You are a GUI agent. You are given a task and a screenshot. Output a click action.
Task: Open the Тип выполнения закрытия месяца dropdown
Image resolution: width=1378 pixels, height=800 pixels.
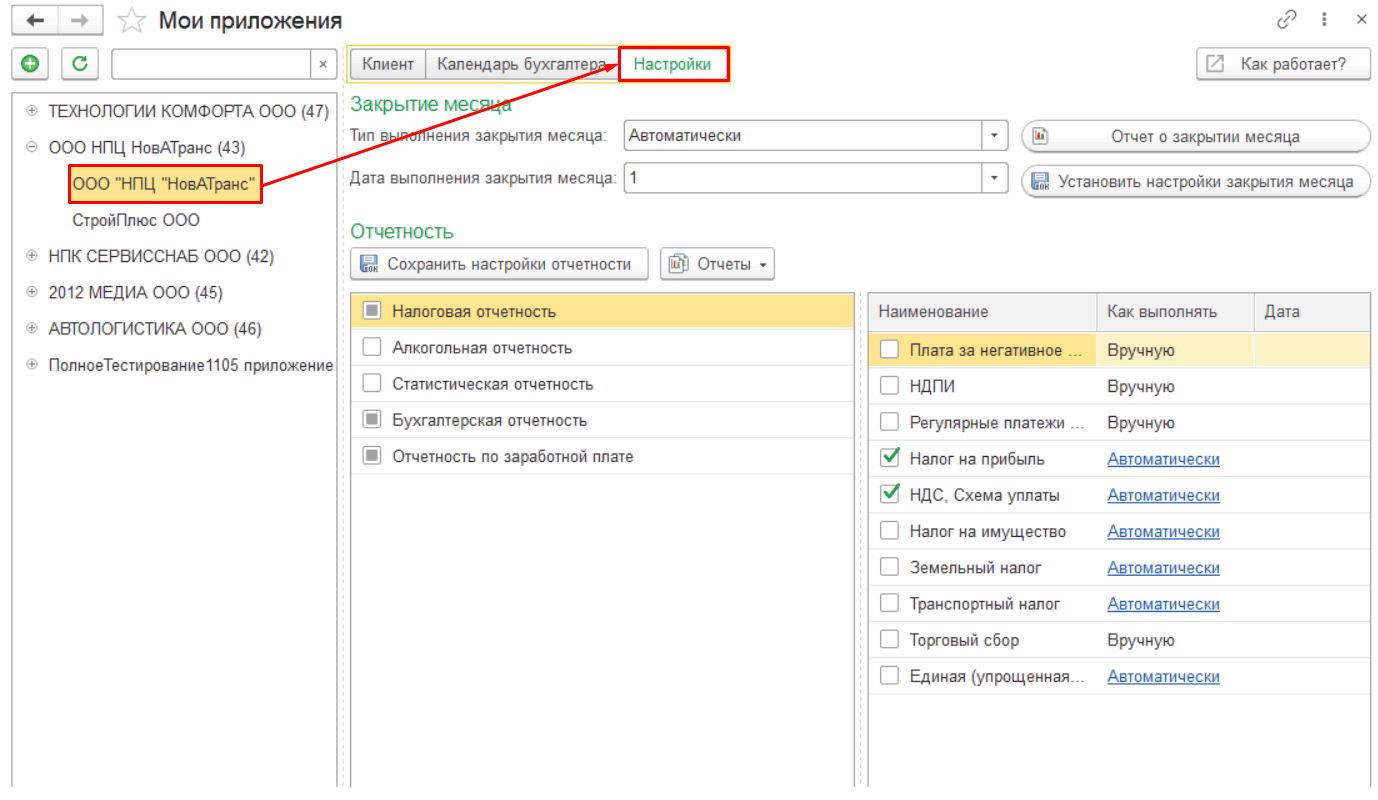(995, 135)
